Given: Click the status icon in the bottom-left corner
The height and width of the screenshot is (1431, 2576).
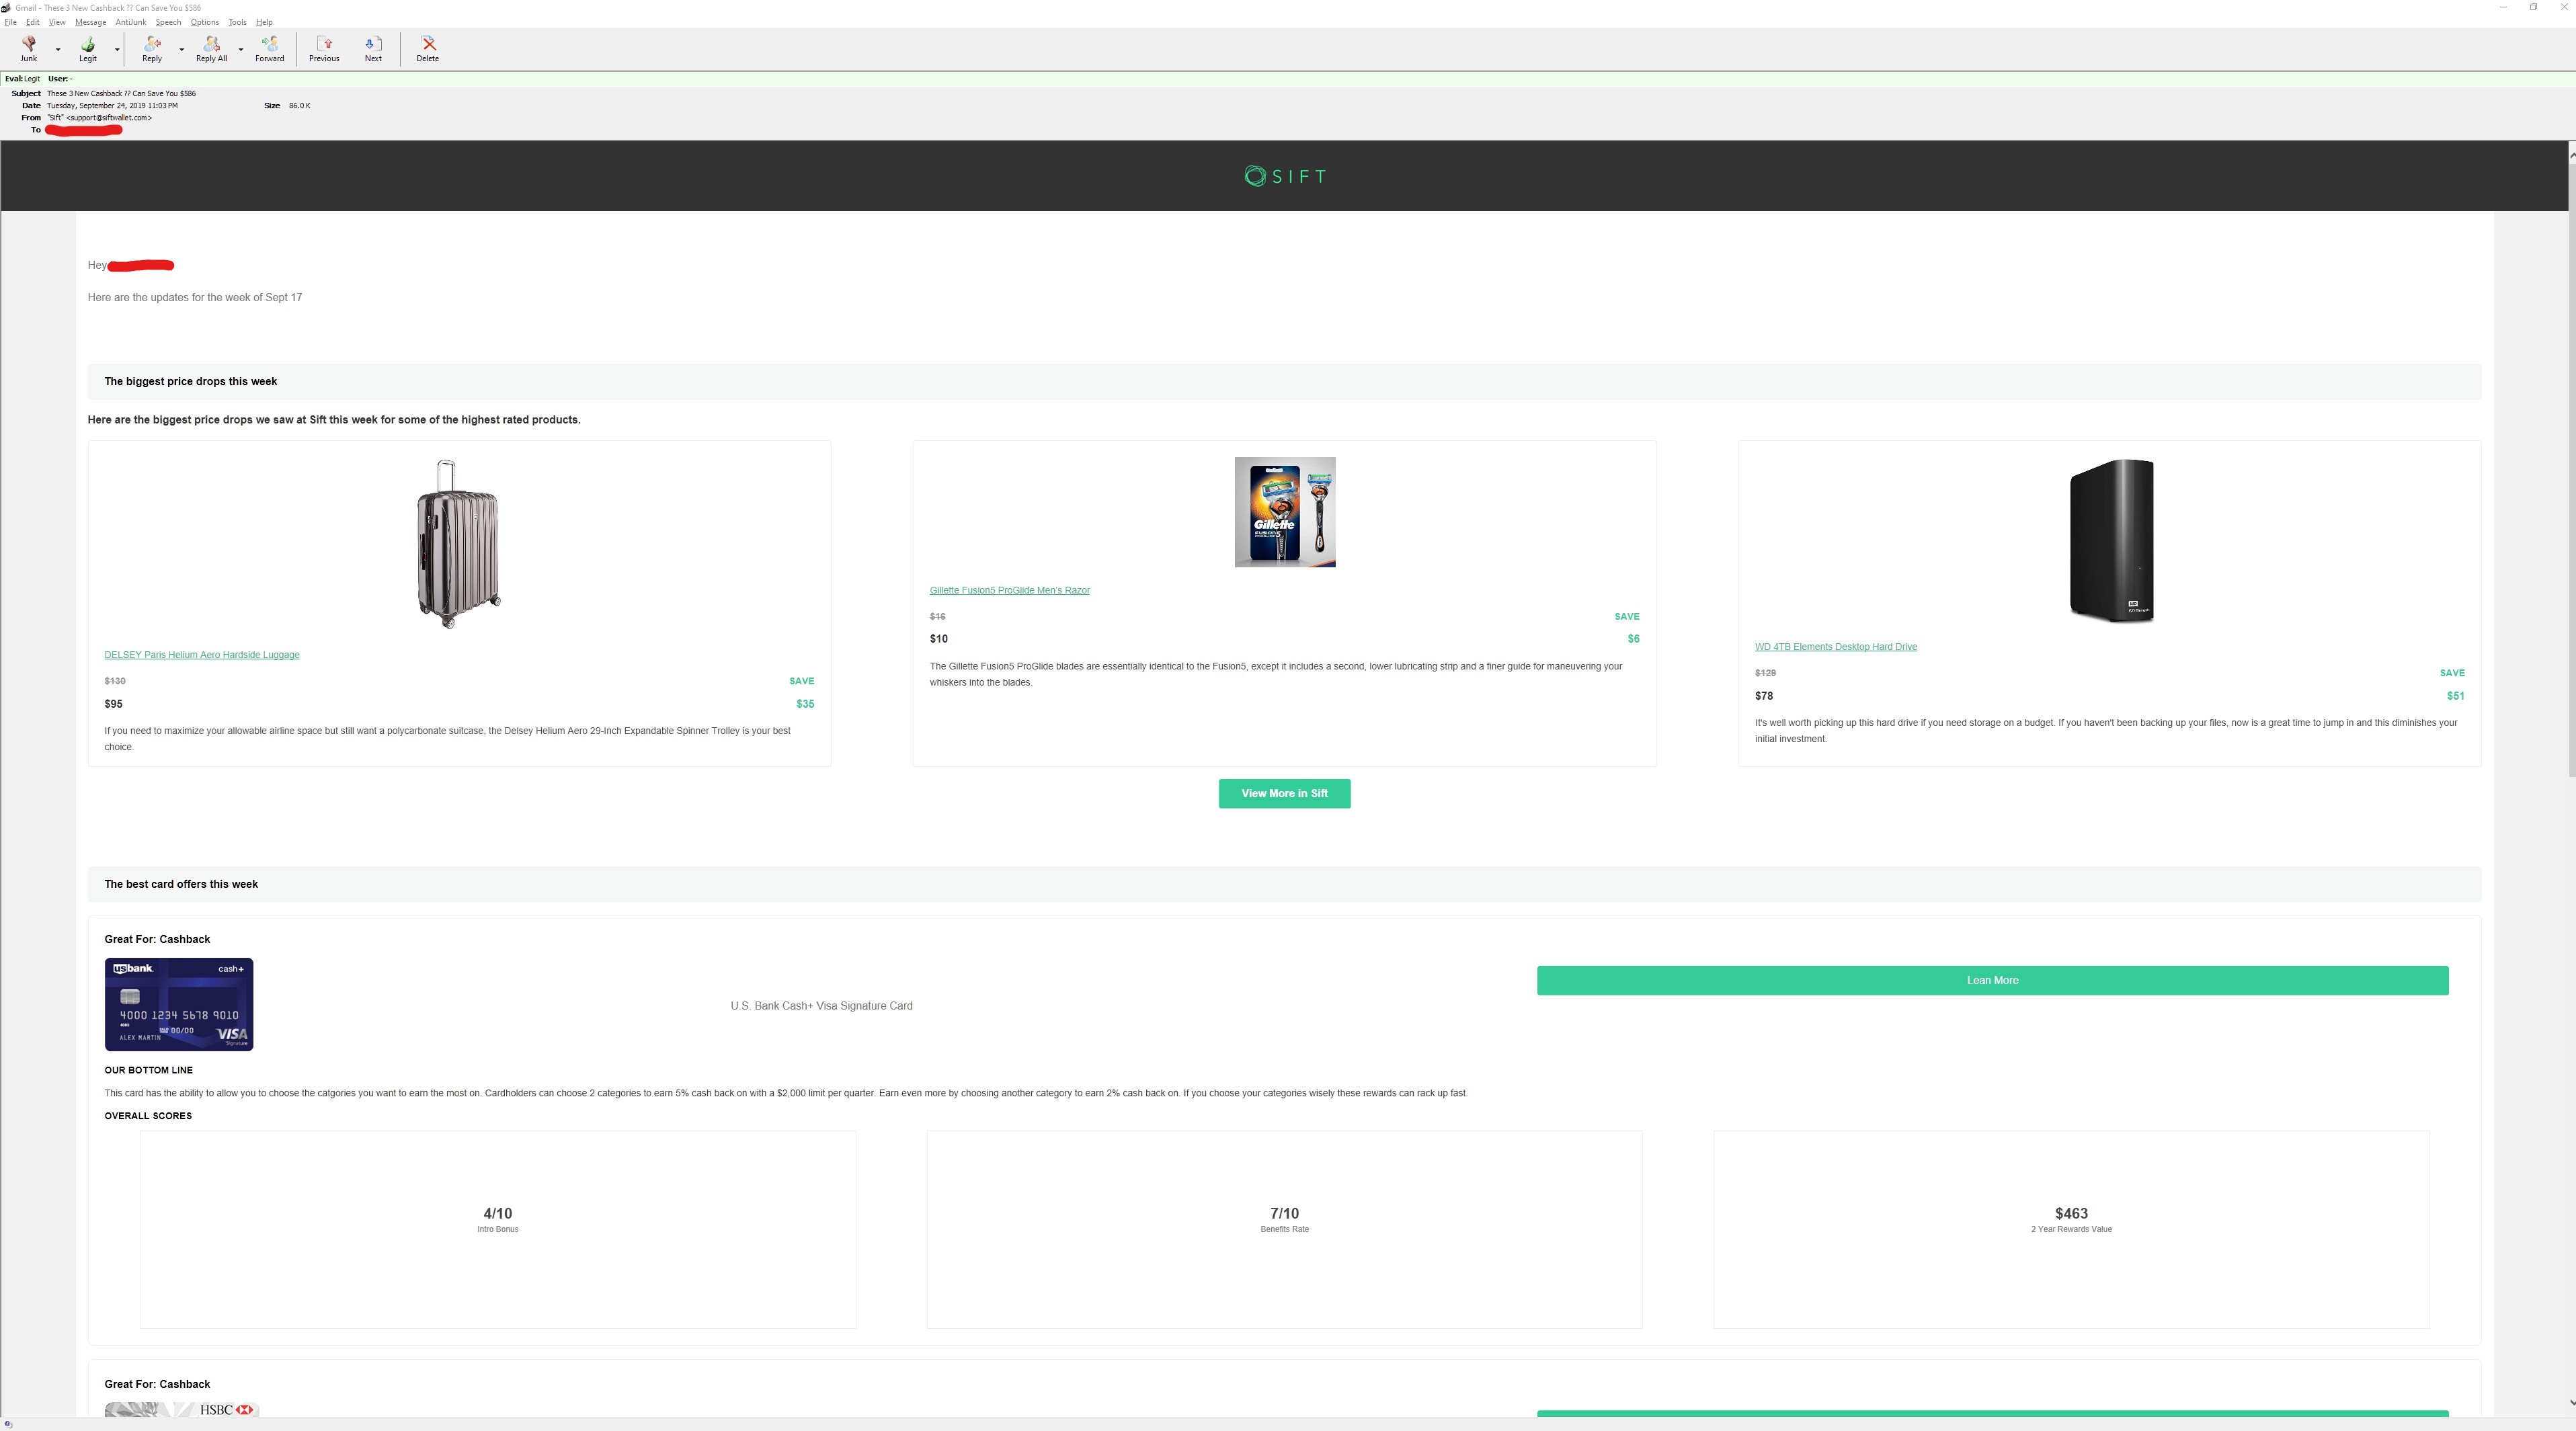Looking at the screenshot, I should [x=8, y=1424].
